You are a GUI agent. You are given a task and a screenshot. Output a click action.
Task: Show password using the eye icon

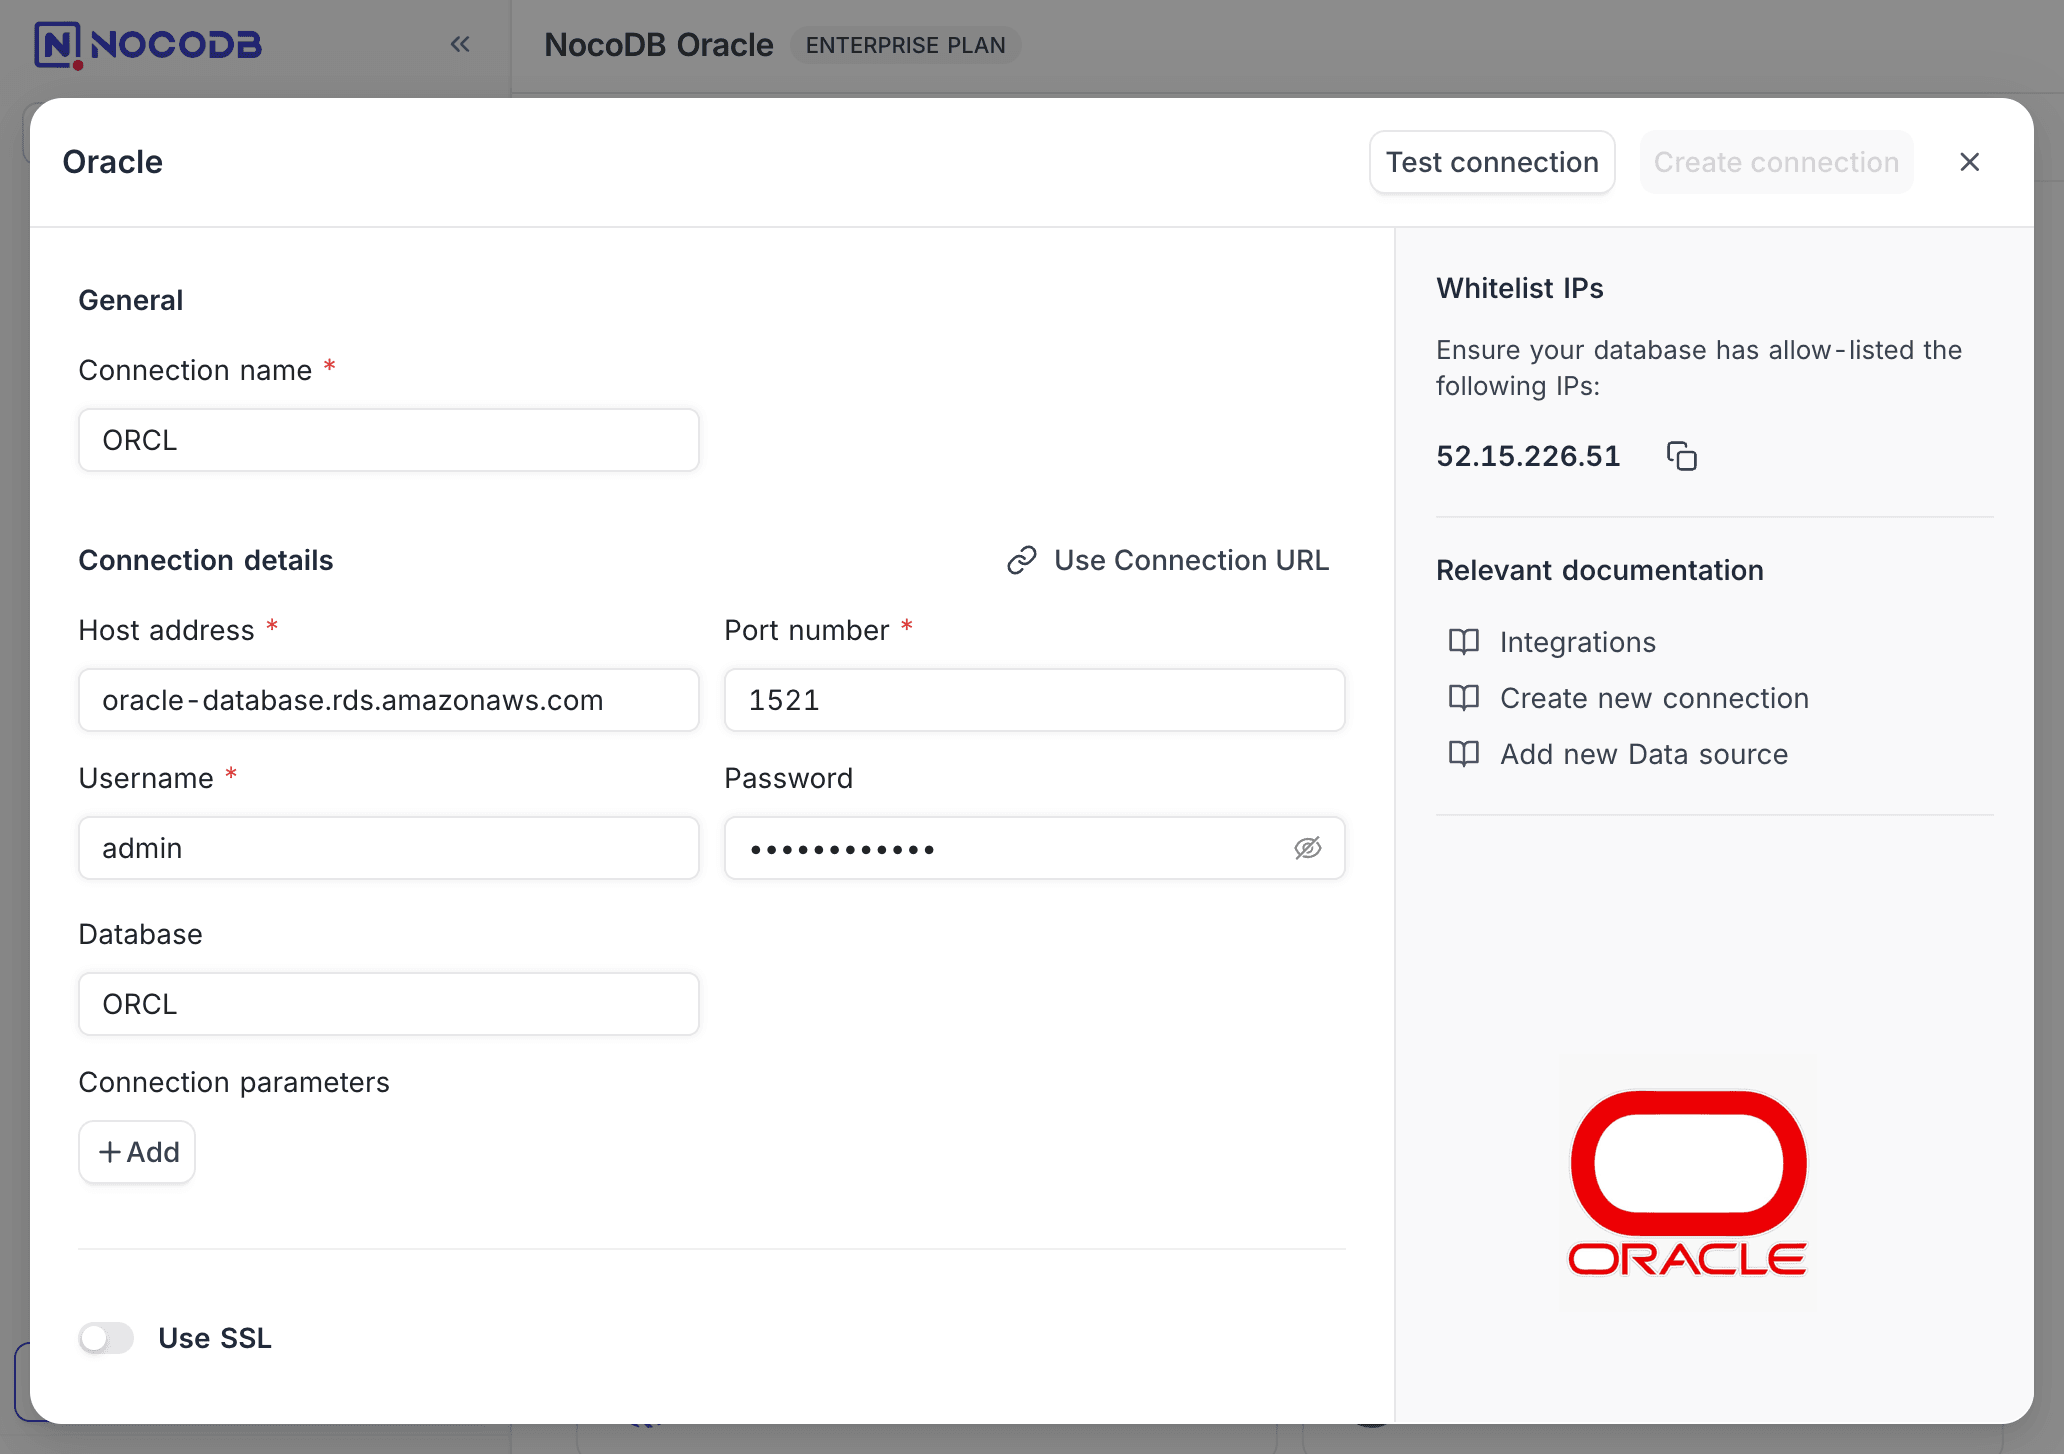tap(1307, 848)
